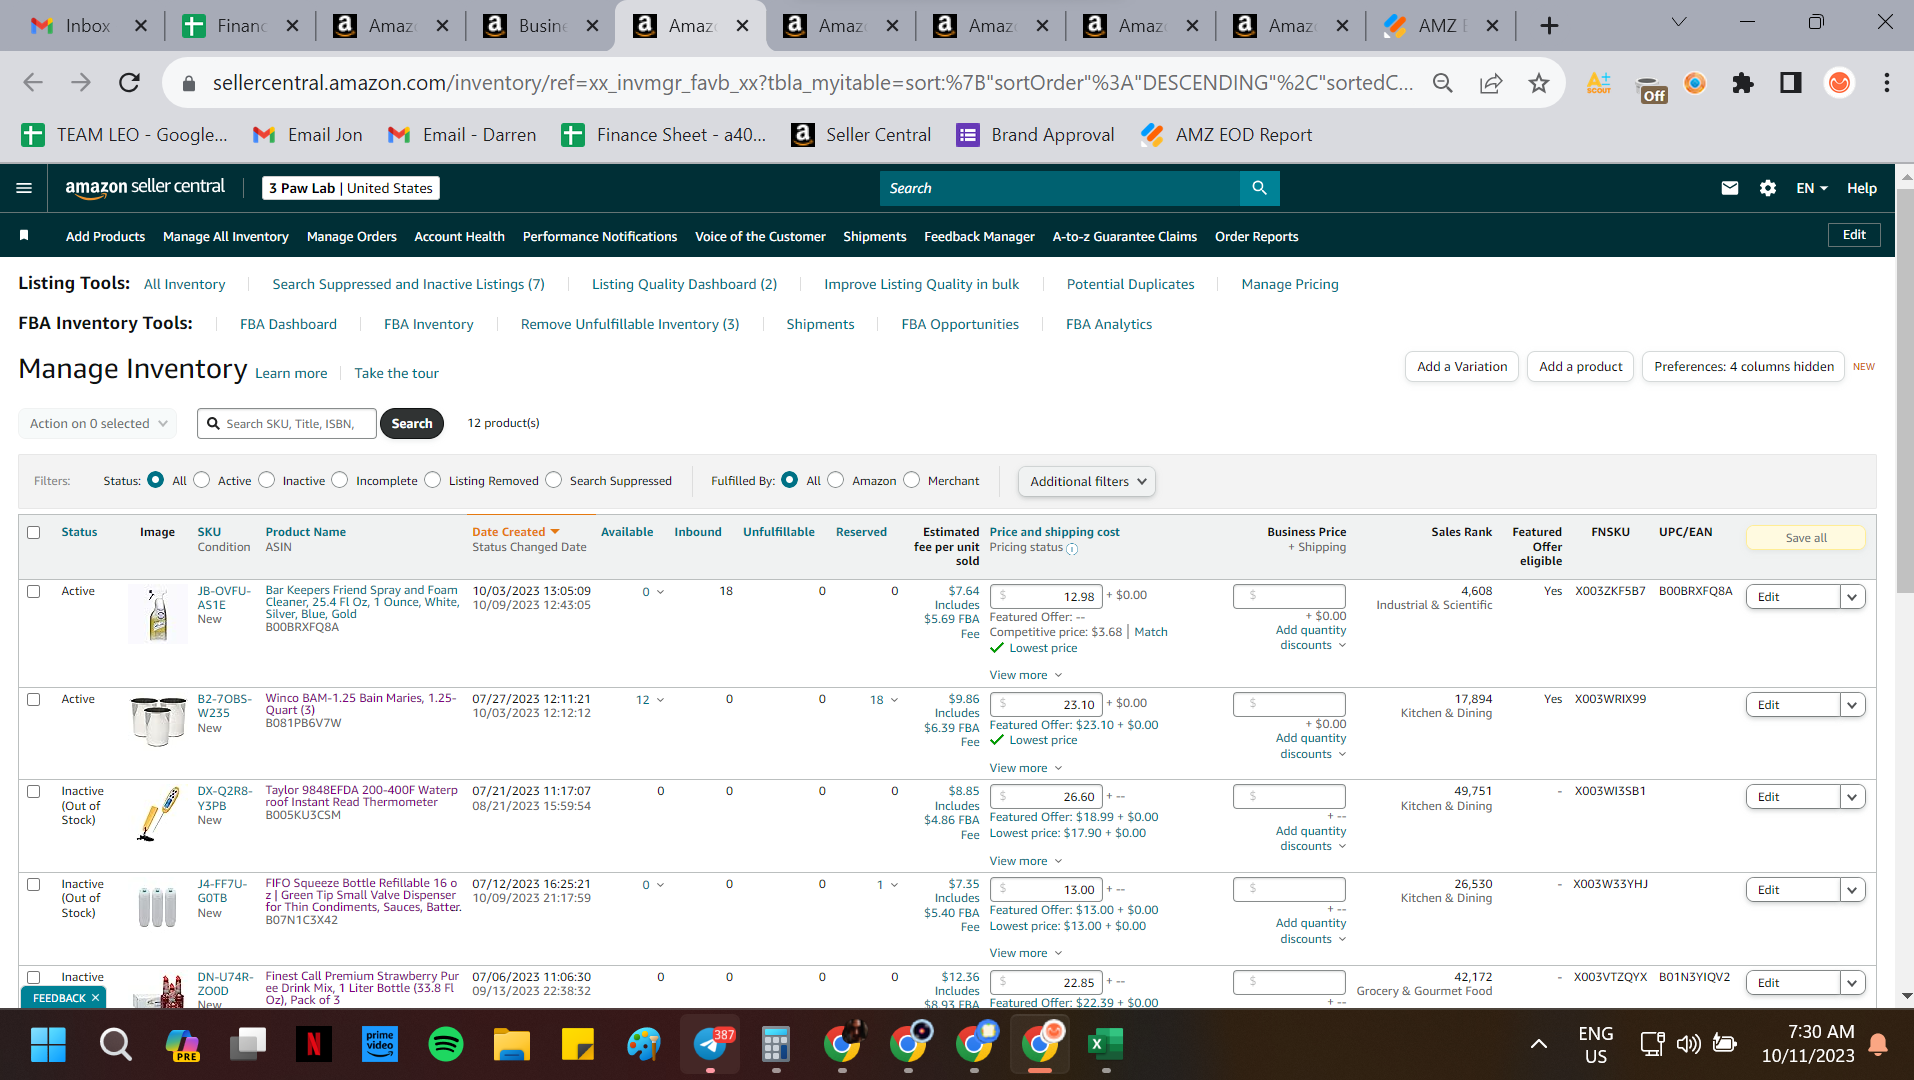
Task: Open the Extensions puzzle piece icon
Action: [1743, 83]
